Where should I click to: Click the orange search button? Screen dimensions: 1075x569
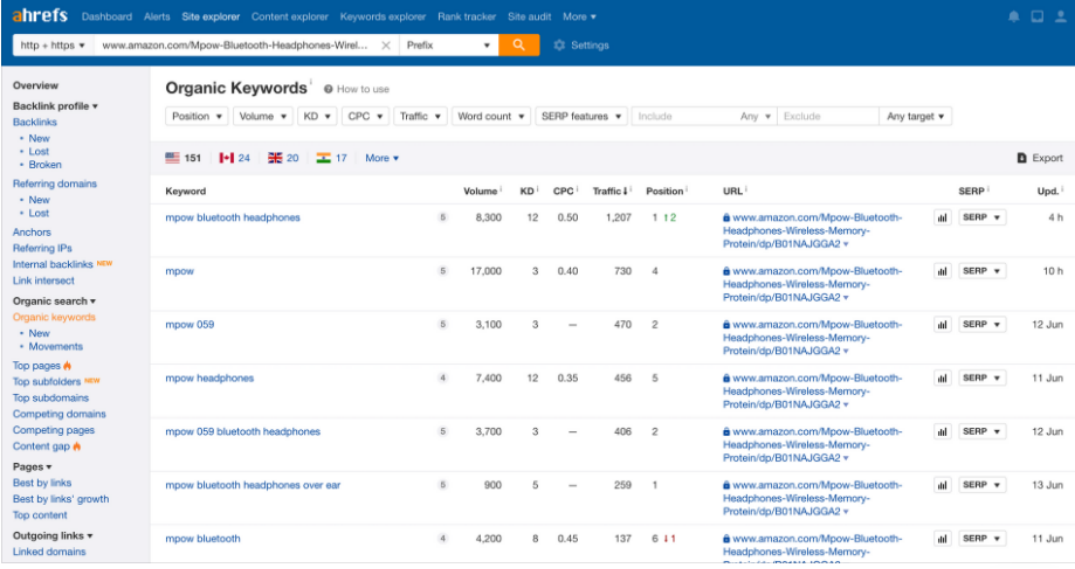tap(519, 45)
